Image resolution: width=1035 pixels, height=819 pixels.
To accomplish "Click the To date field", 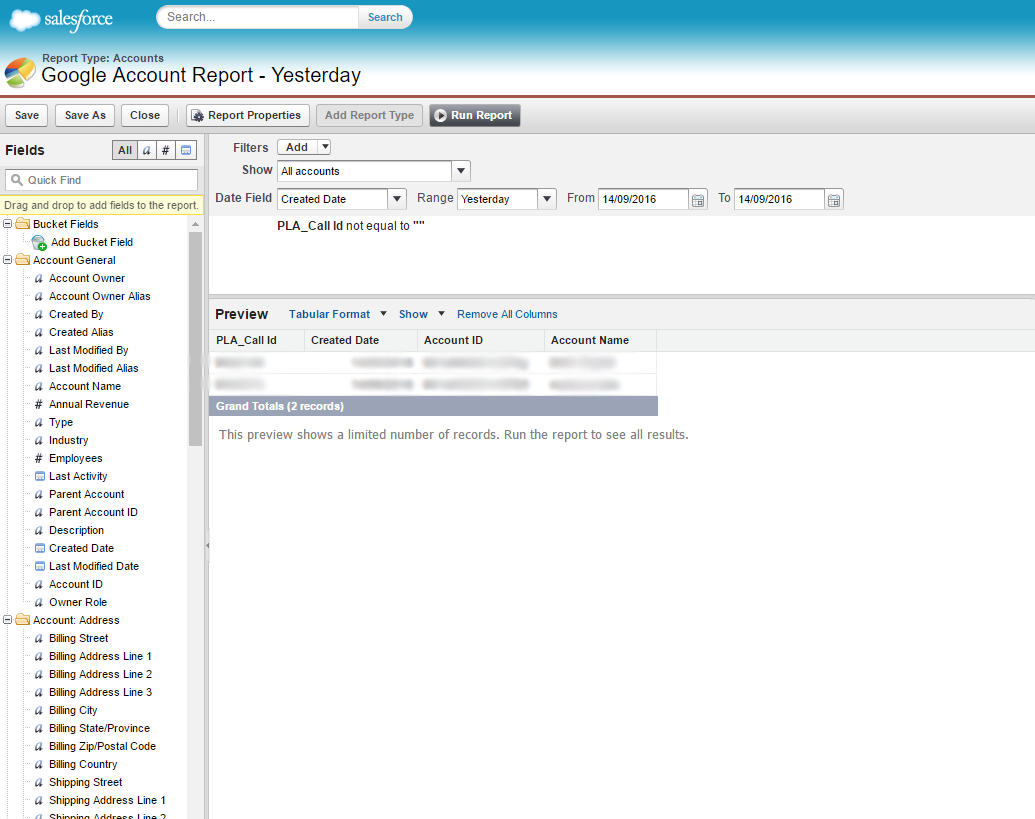I will point(779,199).
